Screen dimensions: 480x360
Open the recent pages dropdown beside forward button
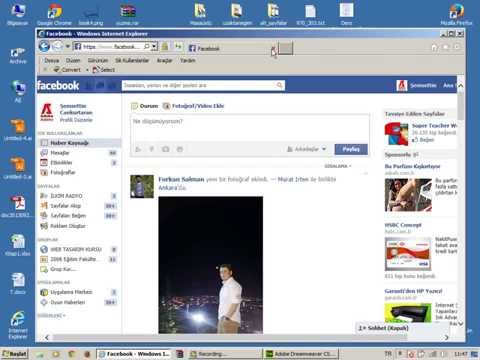(68, 46)
